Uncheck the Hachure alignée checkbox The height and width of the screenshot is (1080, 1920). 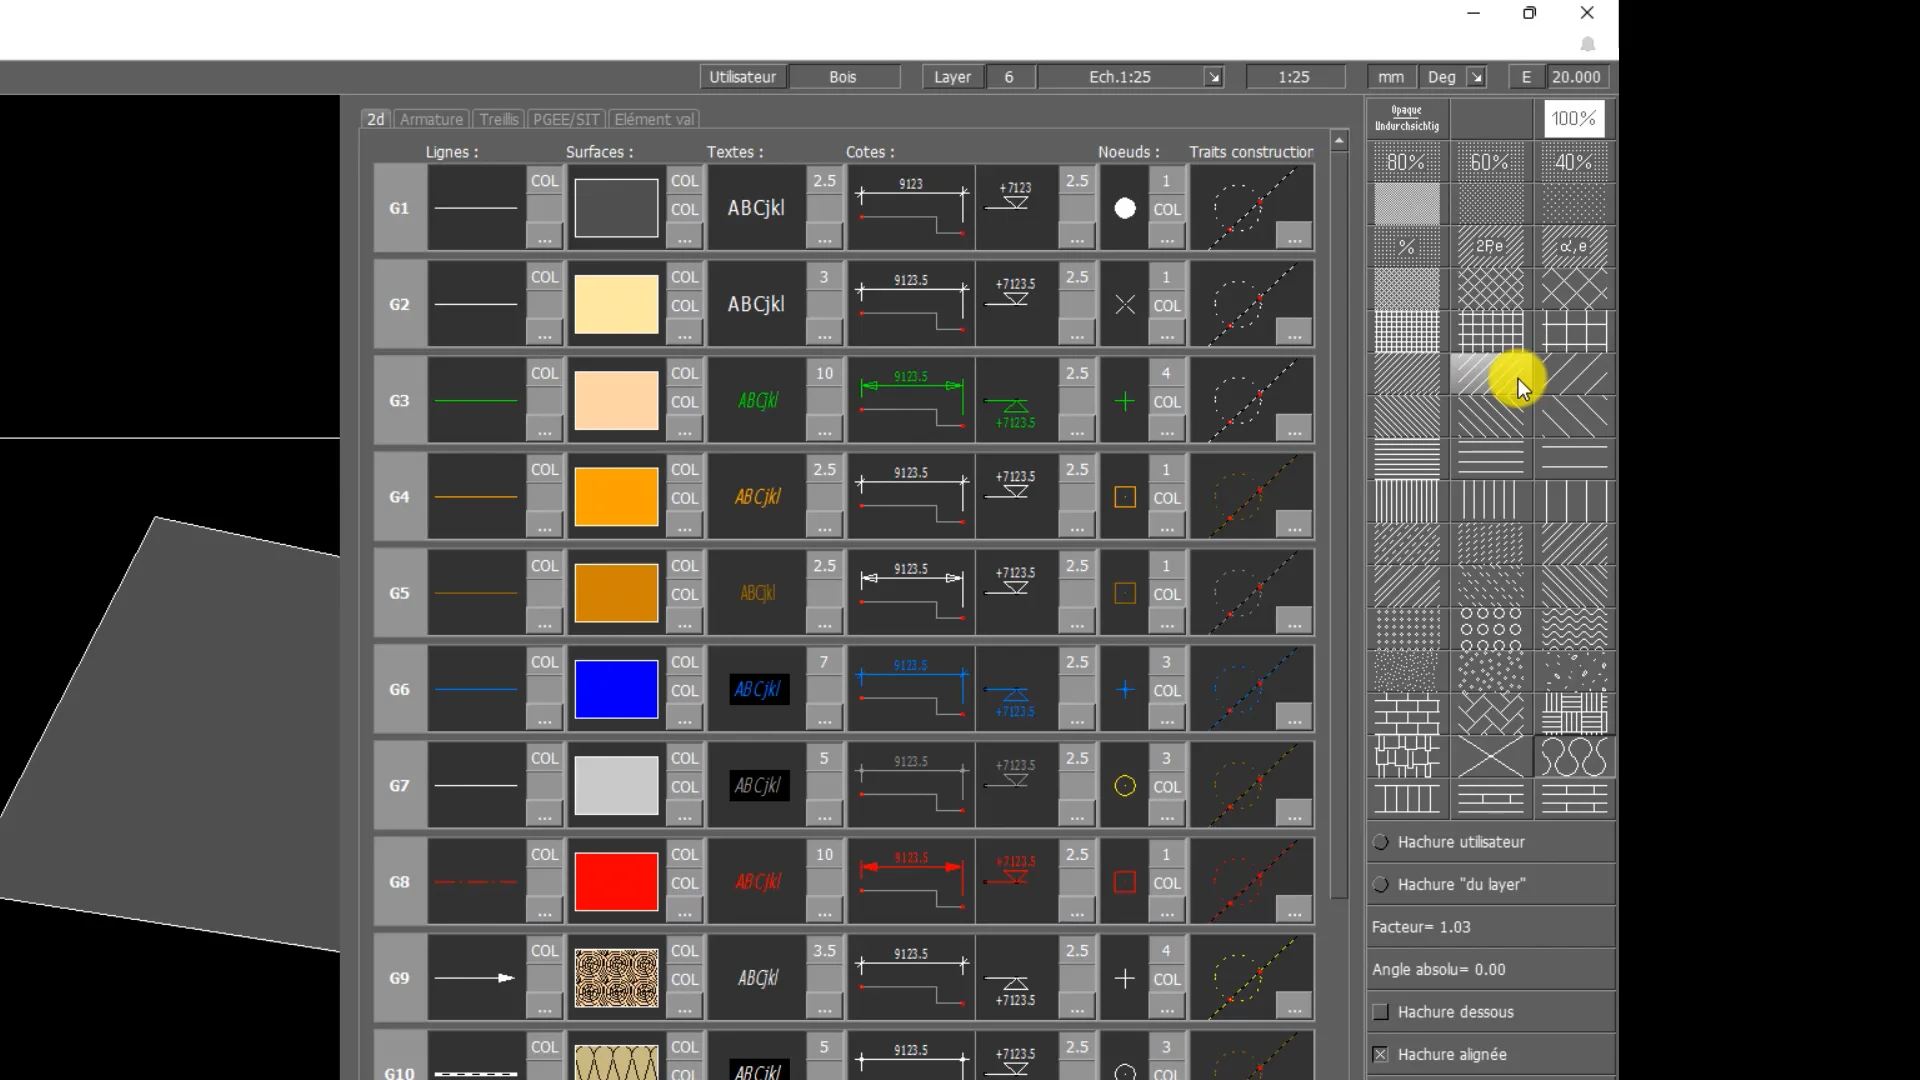[x=1381, y=1055]
